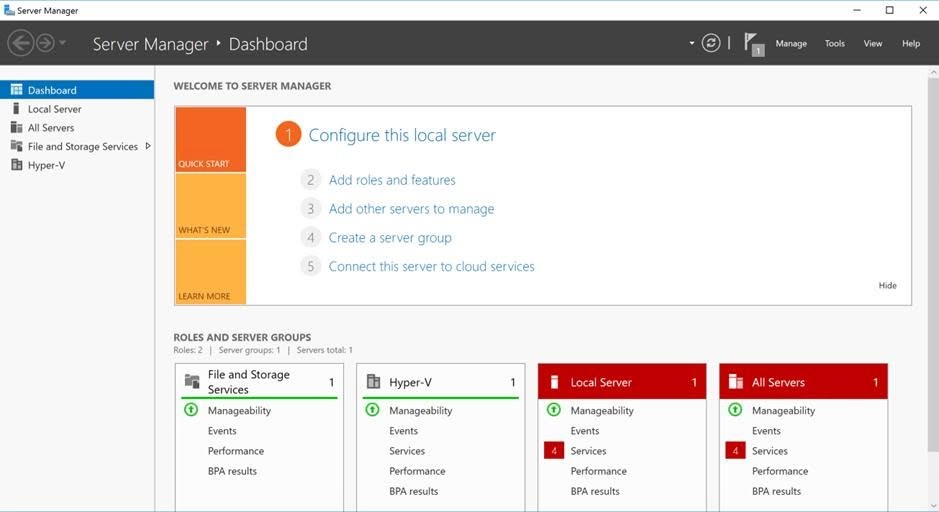939x512 pixels.
Task: Open the Tools menu
Action: tap(834, 44)
